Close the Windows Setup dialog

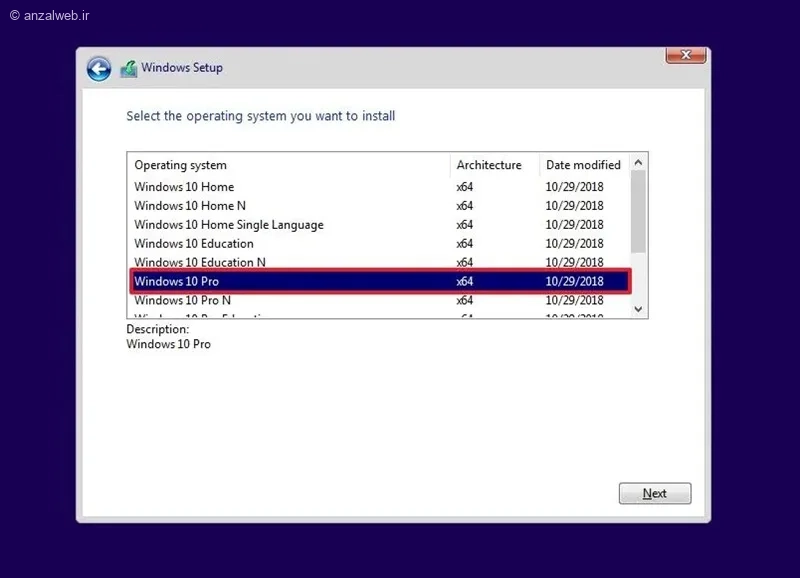686,55
